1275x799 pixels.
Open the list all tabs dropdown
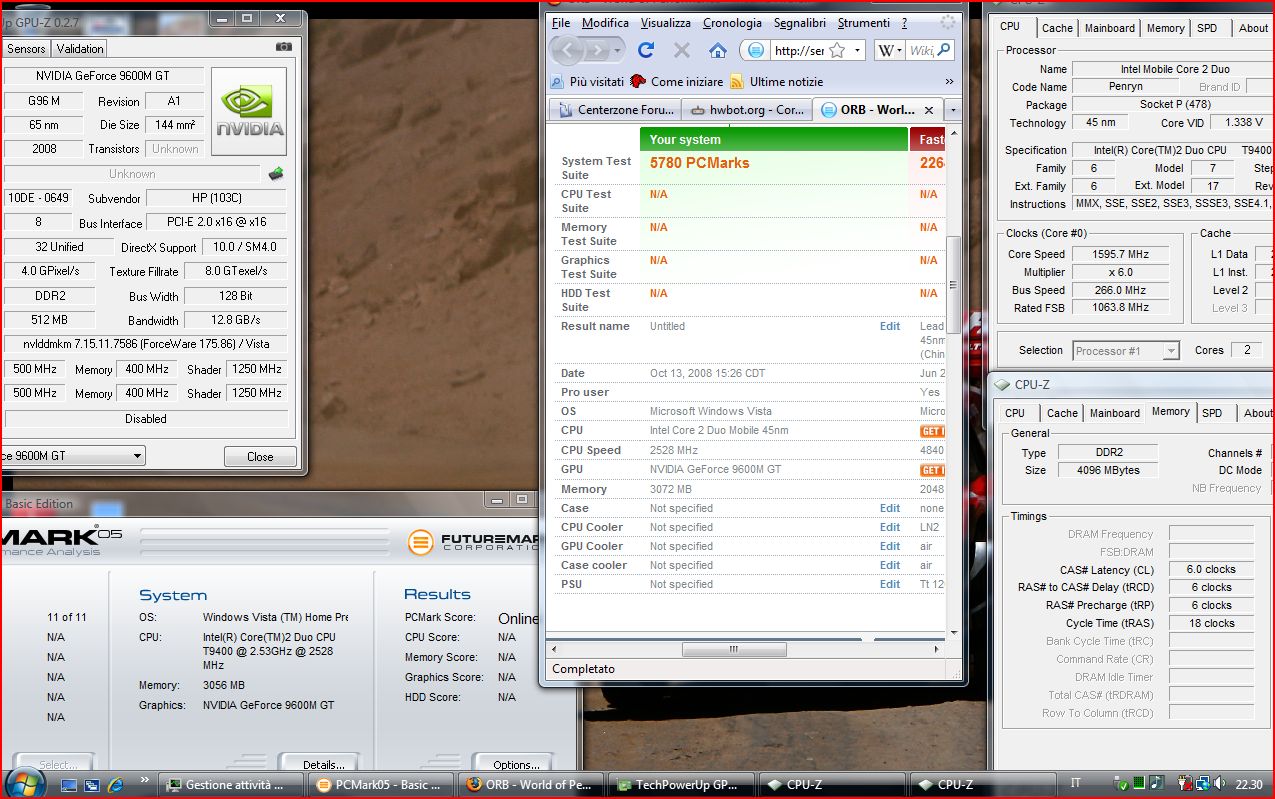(953, 110)
